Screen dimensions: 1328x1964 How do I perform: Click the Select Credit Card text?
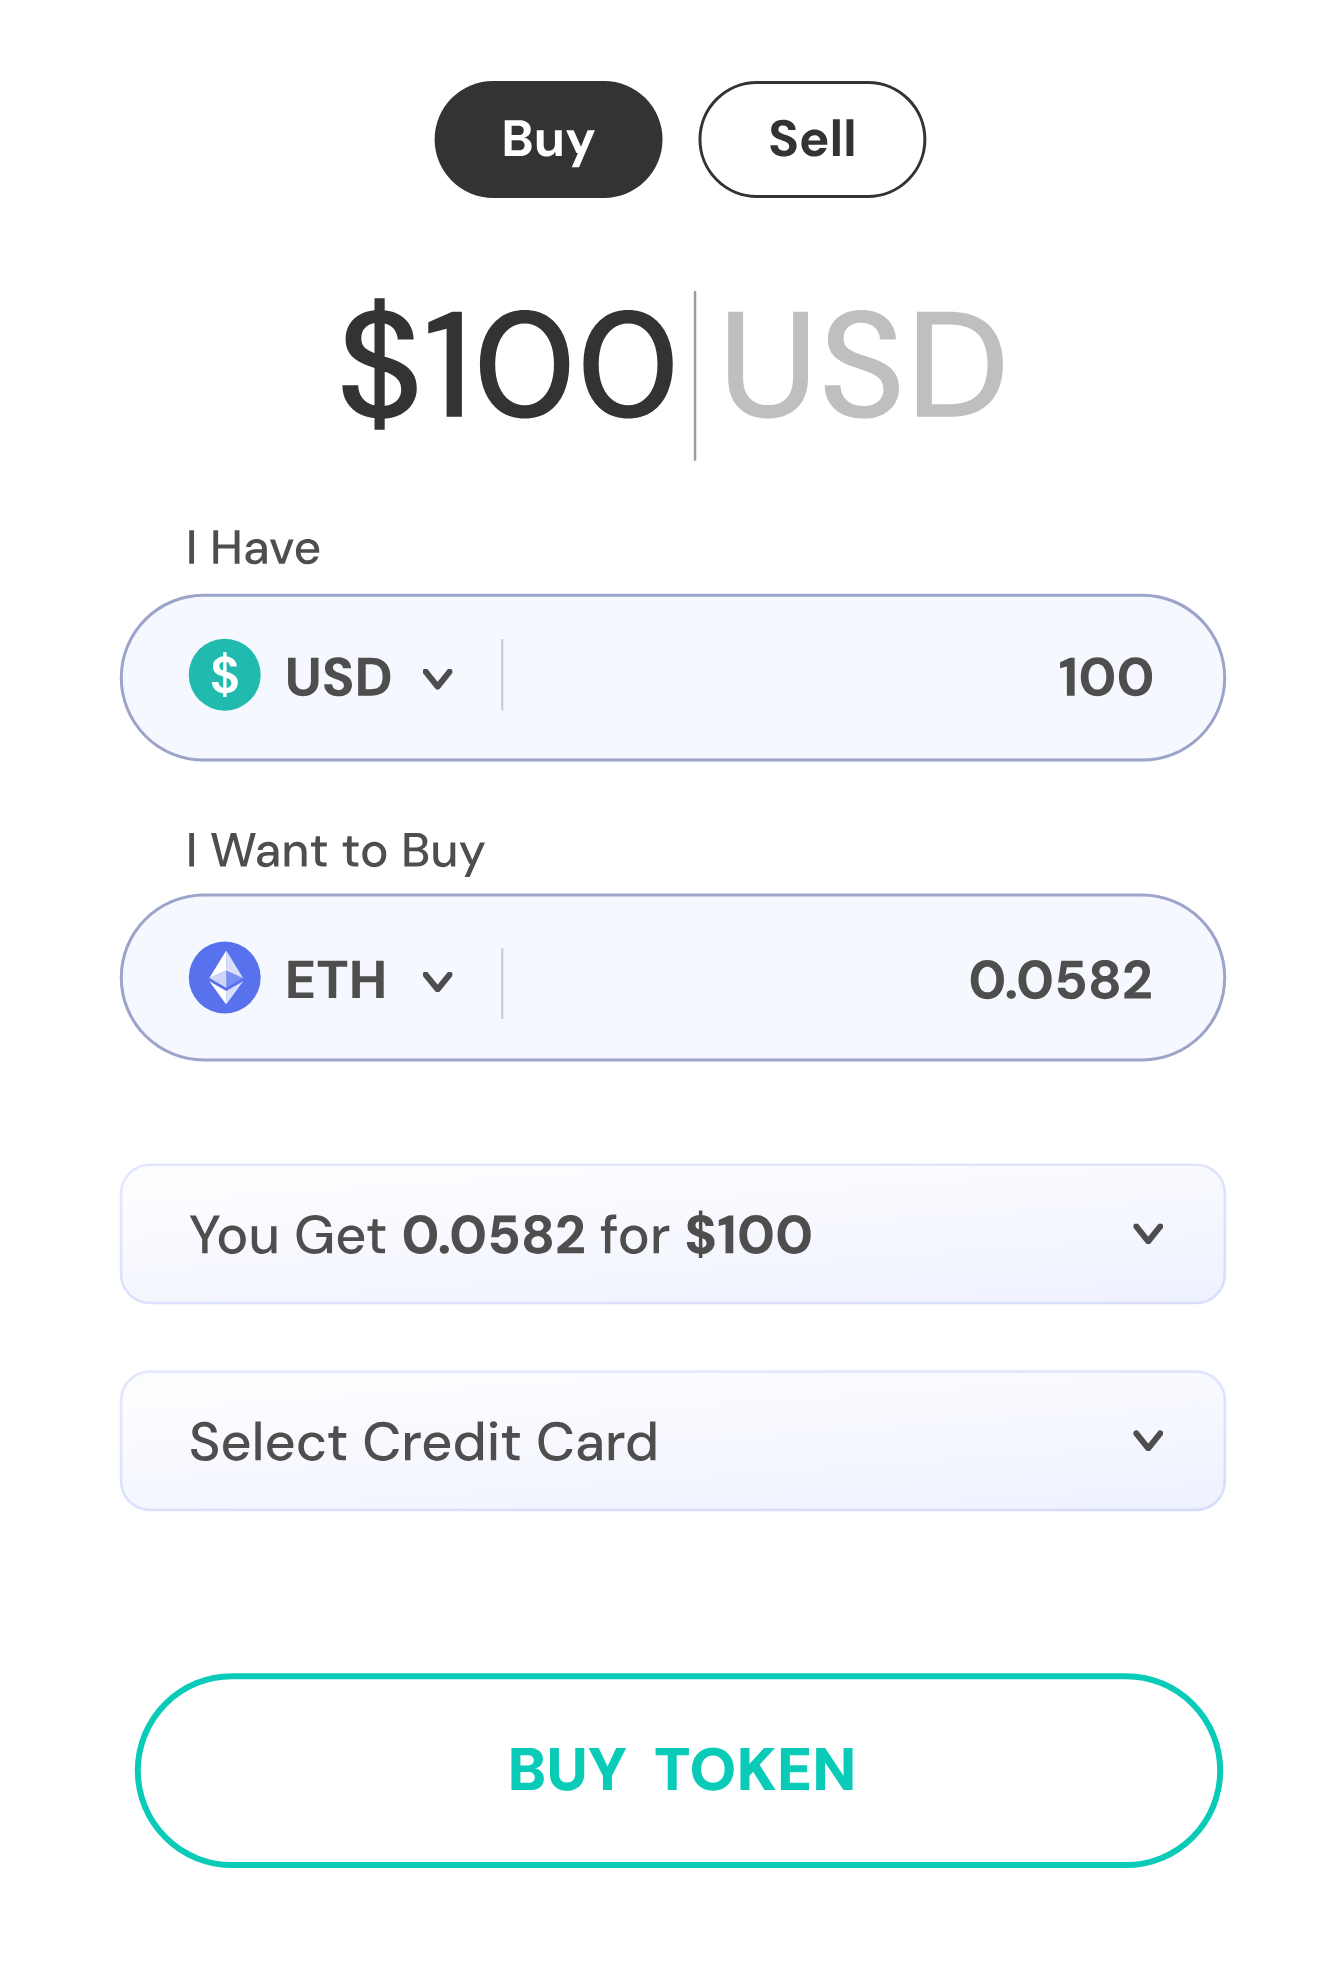(424, 1442)
